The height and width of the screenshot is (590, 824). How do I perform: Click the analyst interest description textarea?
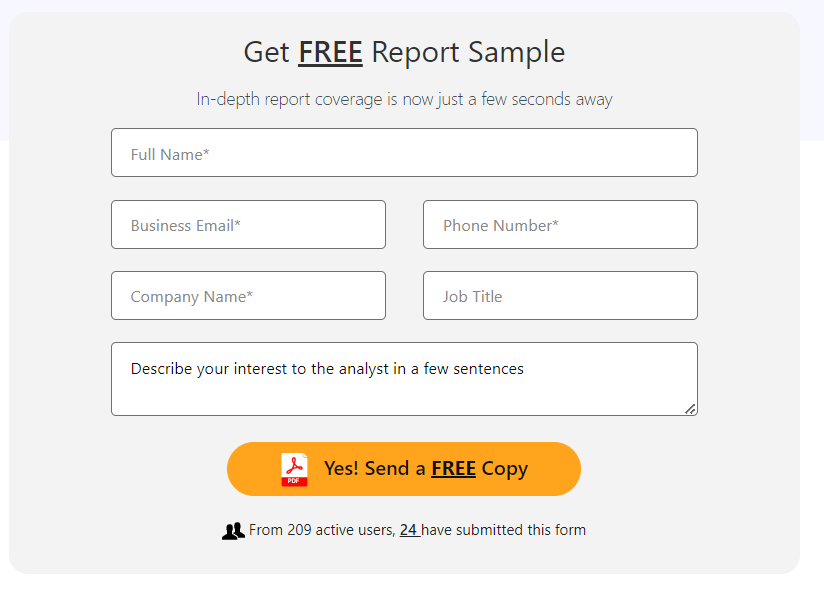tap(404, 379)
